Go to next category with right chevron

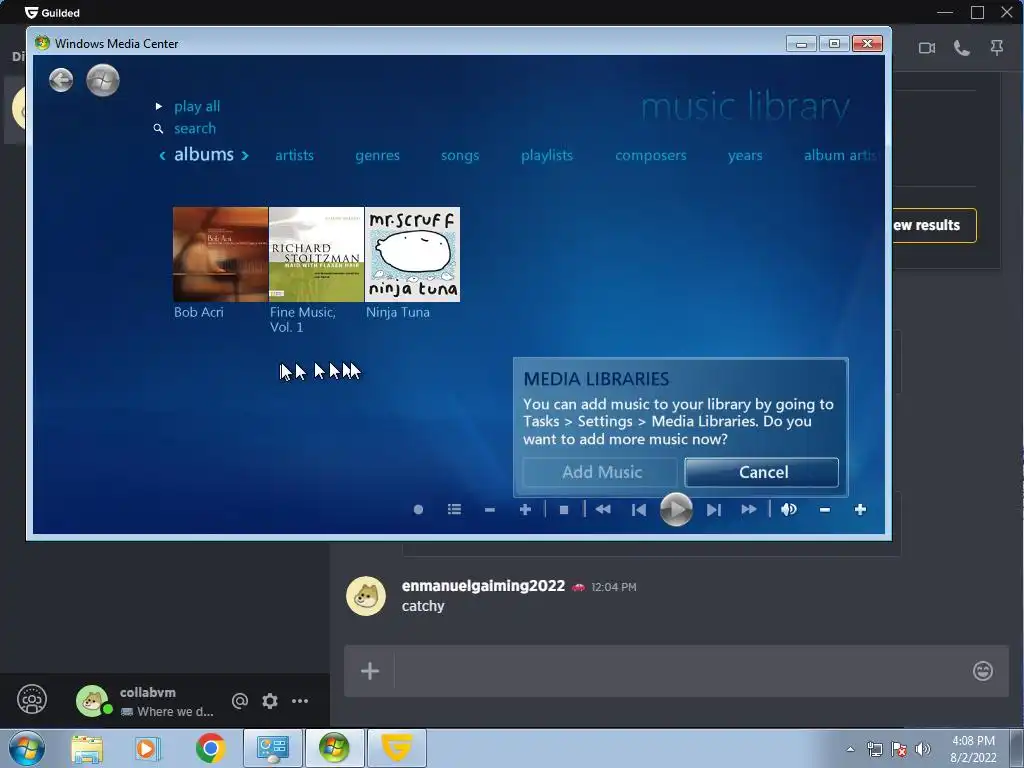coord(245,155)
